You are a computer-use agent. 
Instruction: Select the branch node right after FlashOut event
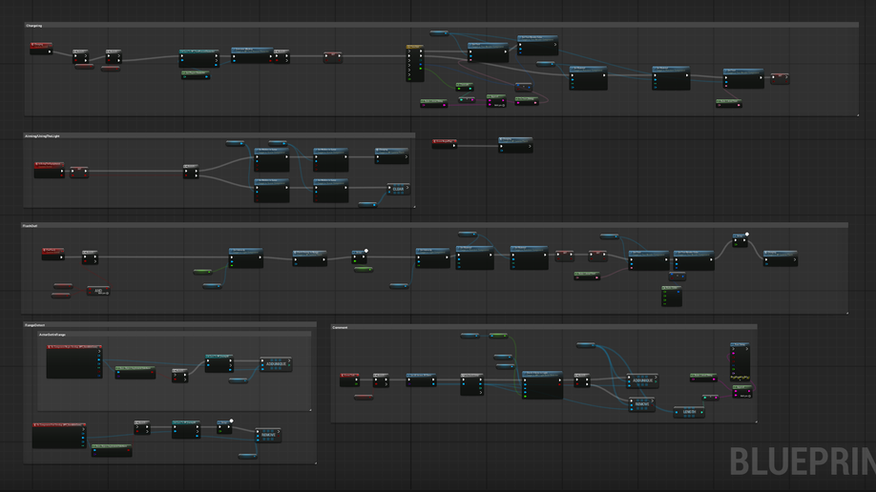point(90,257)
